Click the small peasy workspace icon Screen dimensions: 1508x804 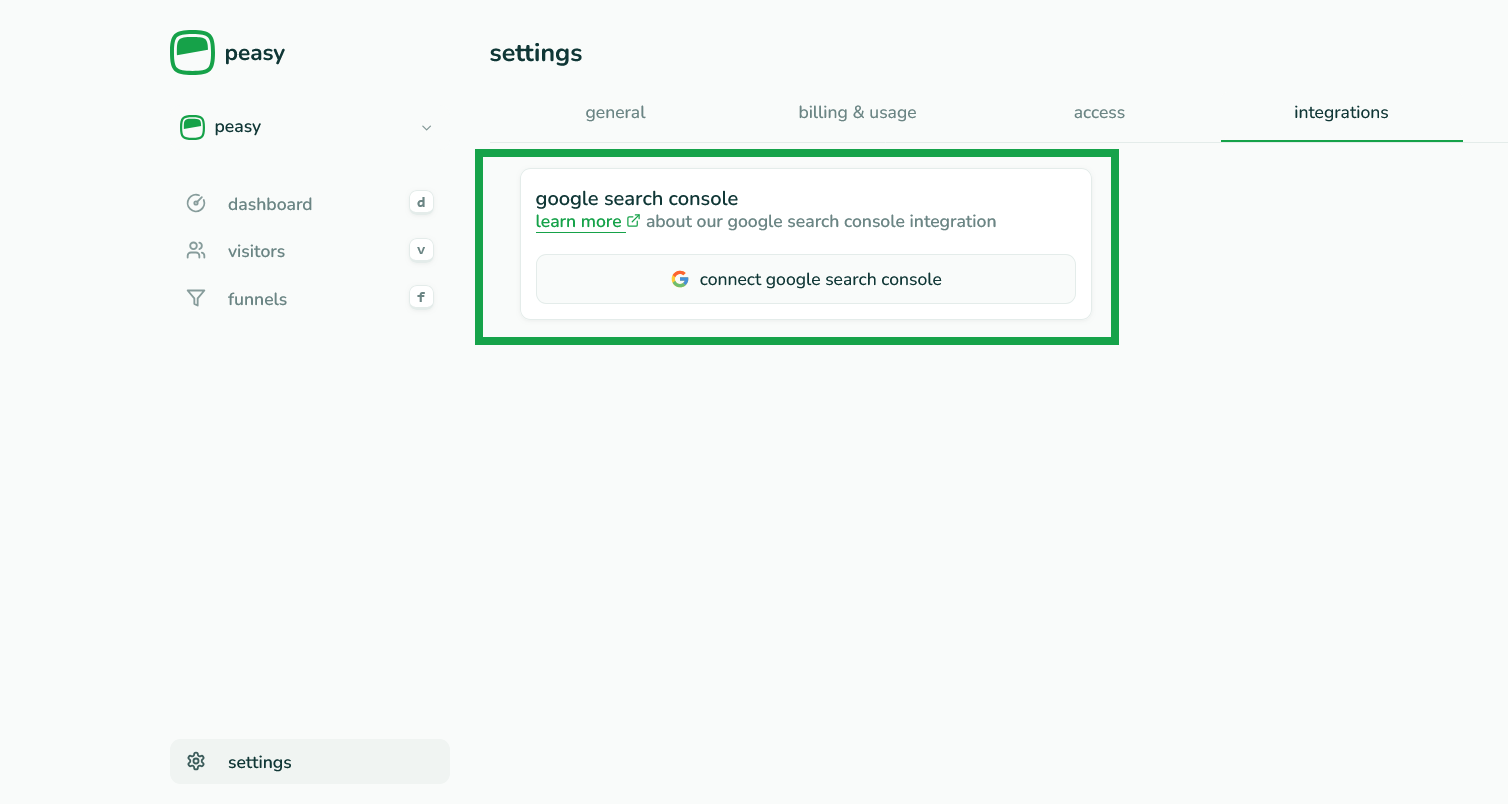click(192, 127)
